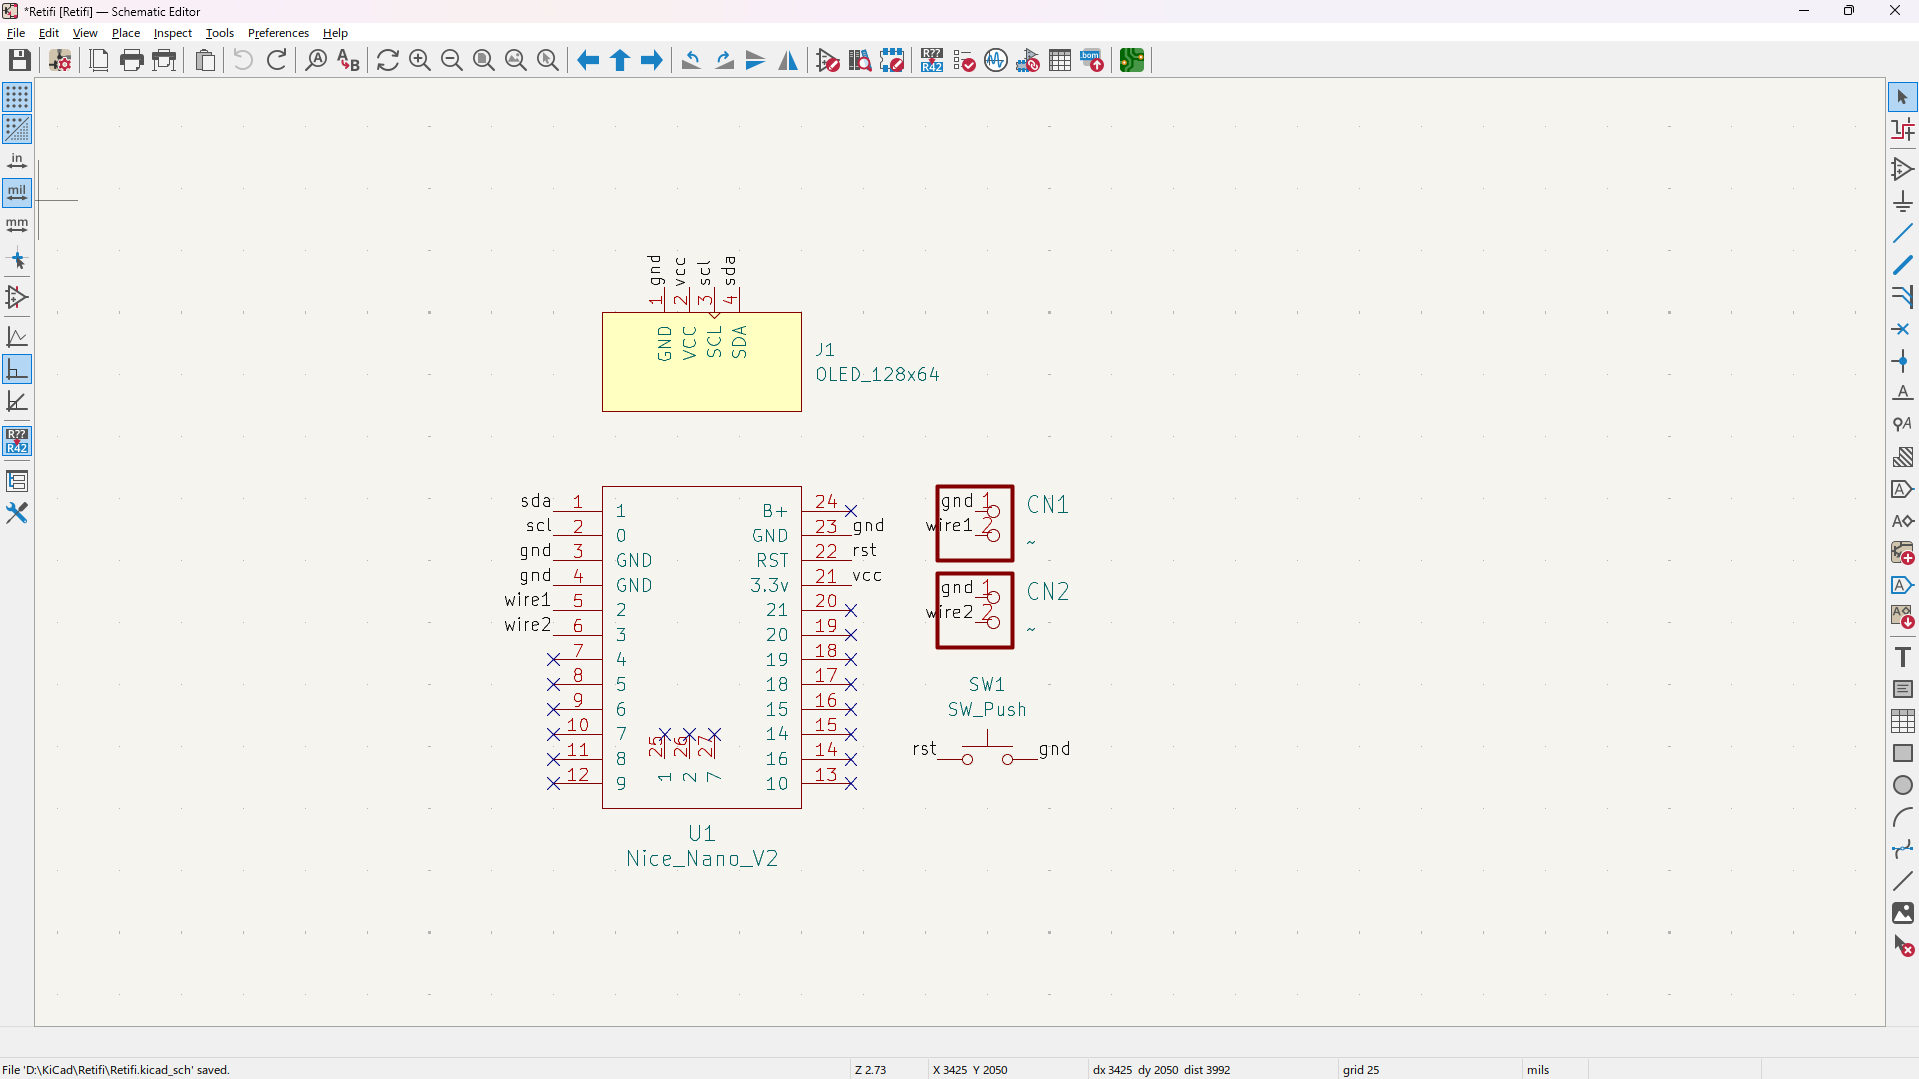Toggle grid display visibility
The image size is (1919, 1079).
click(17, 97)
